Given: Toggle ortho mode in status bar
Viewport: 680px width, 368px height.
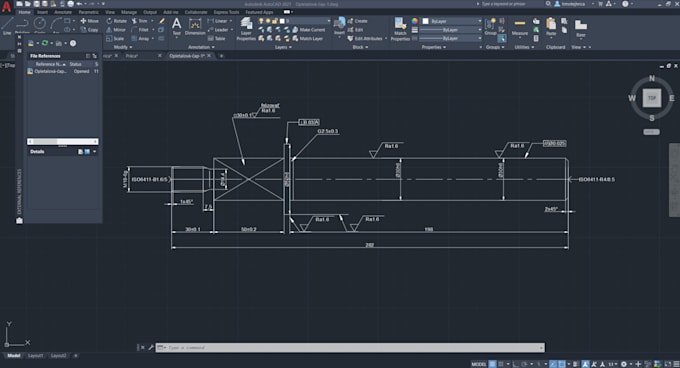Looking at the screenshot, I should (x=516, y=364).
